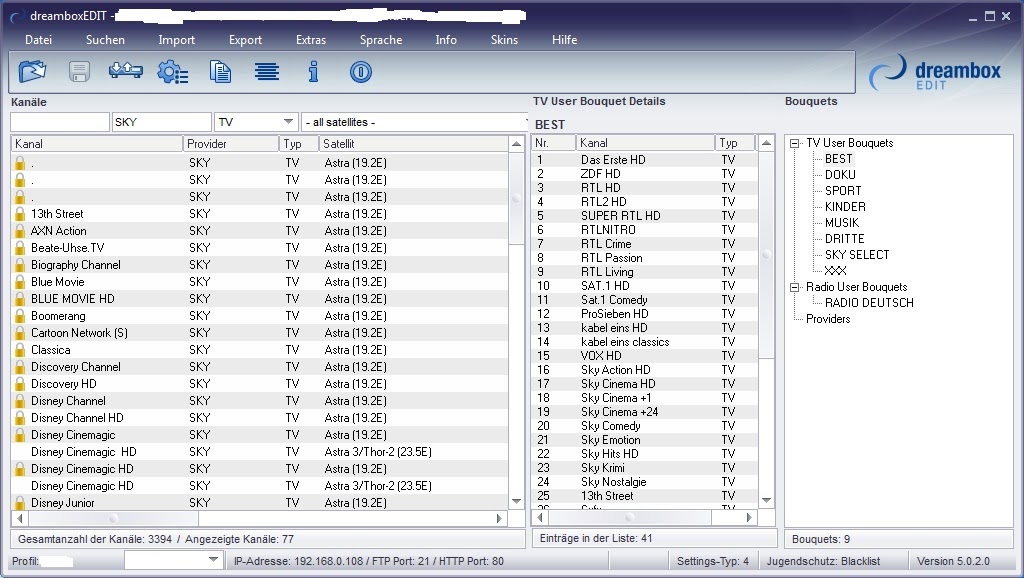The height and width of the screenshot is (578, 1024).
Task: Open the Export menu
Action: tap(245, 40)
